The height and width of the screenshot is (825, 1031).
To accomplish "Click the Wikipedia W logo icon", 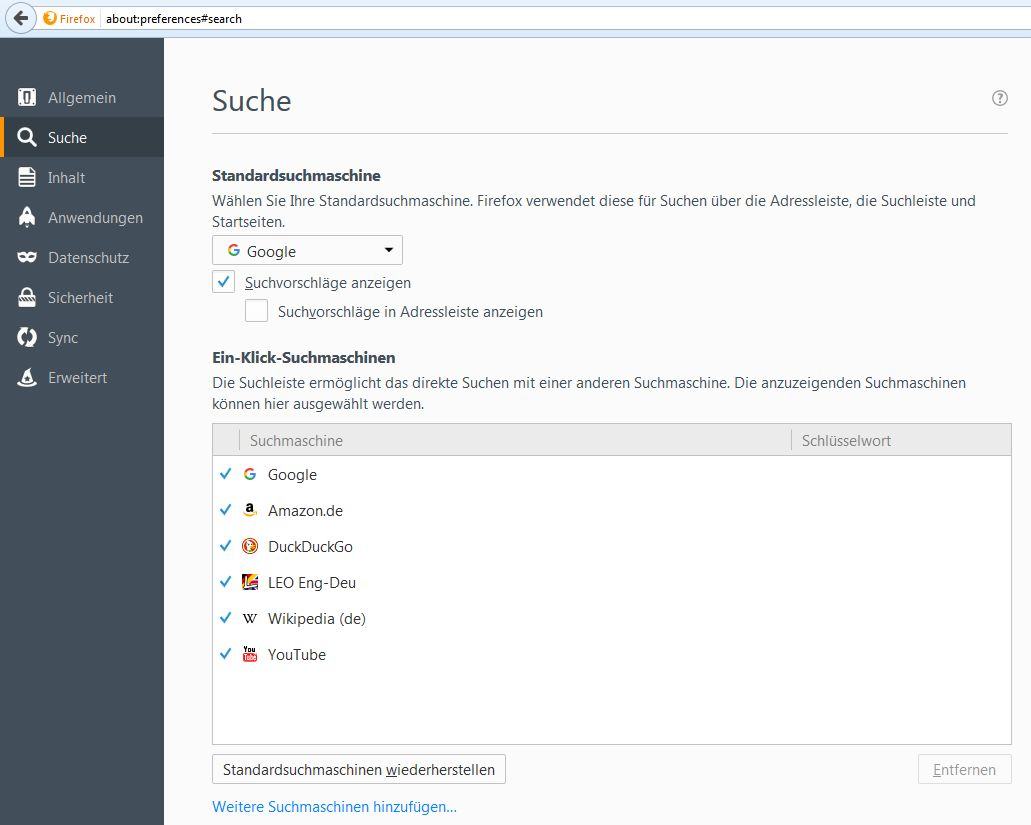I will (x=250, y=618).
